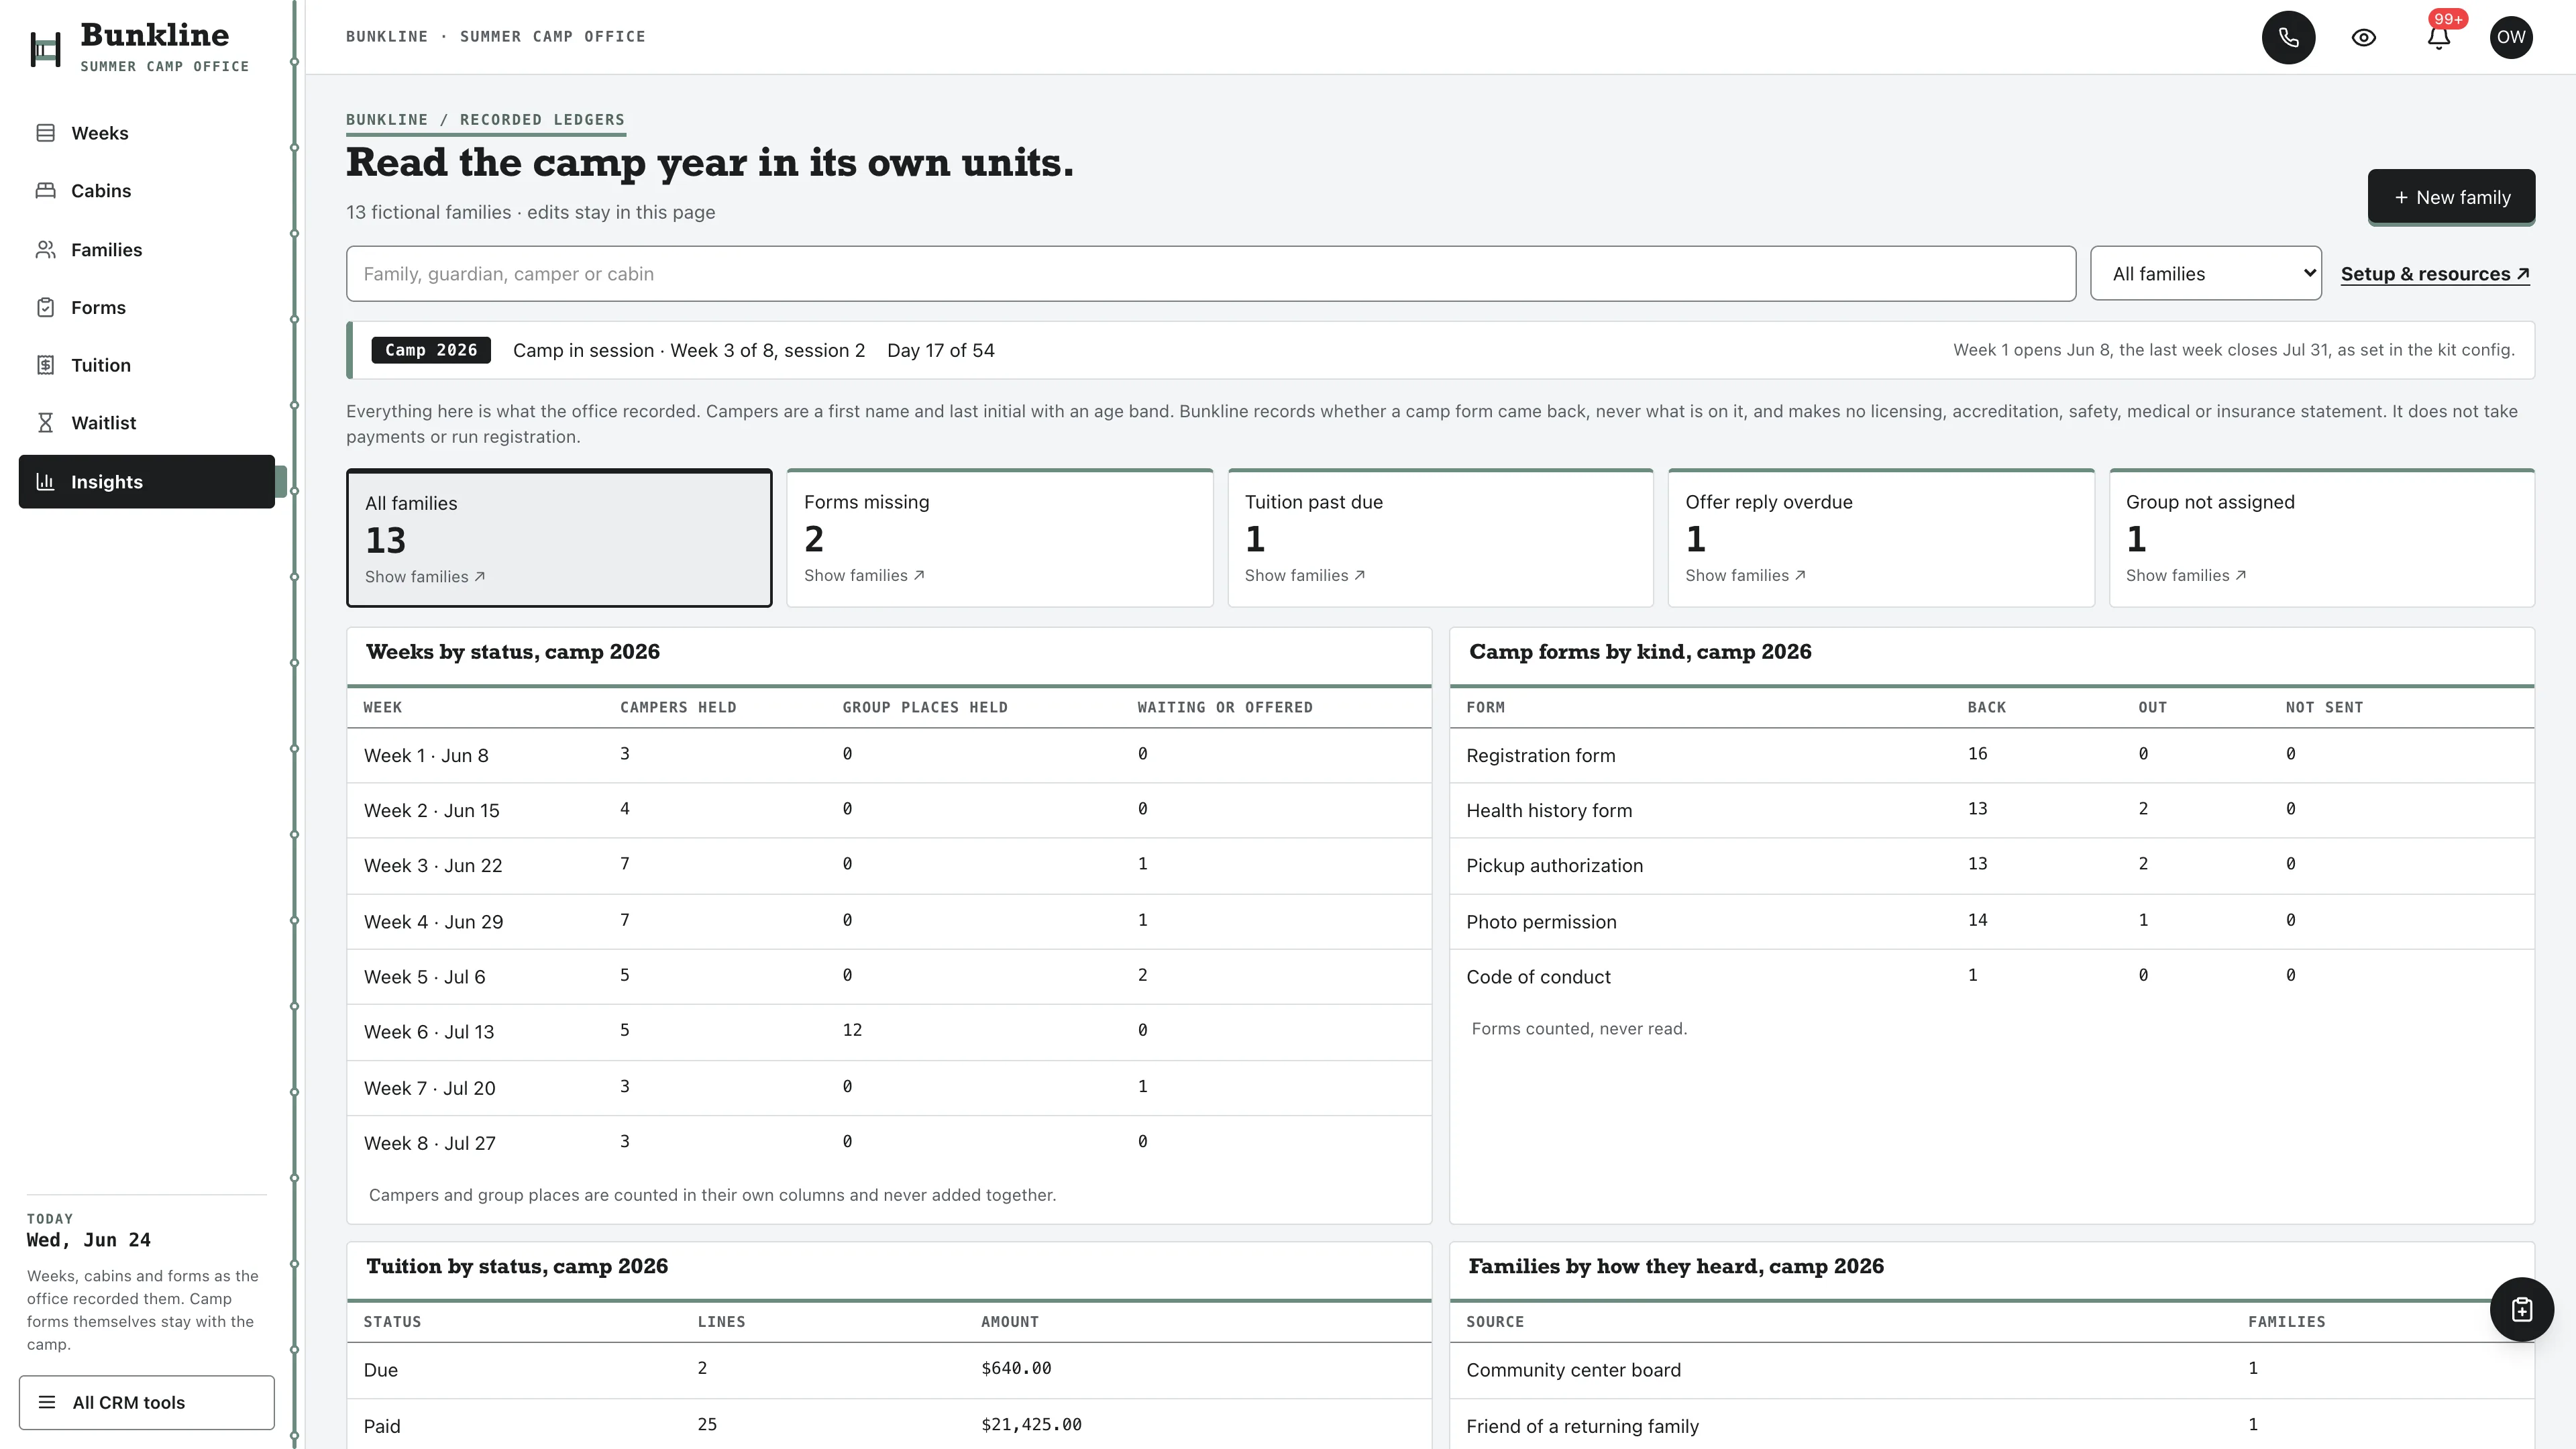Image resolution: width=2576 pixels, height=1449 pixels.
Task: Click the Friend of a returning family row
Action: click(x=1991, y=1425)
